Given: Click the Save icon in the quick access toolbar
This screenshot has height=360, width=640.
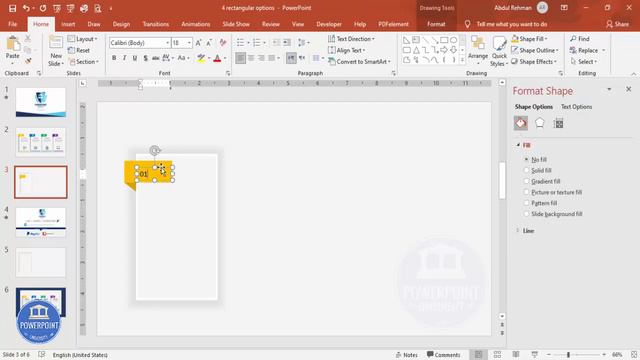Looking at the screenshot, I should coord(13,8).
